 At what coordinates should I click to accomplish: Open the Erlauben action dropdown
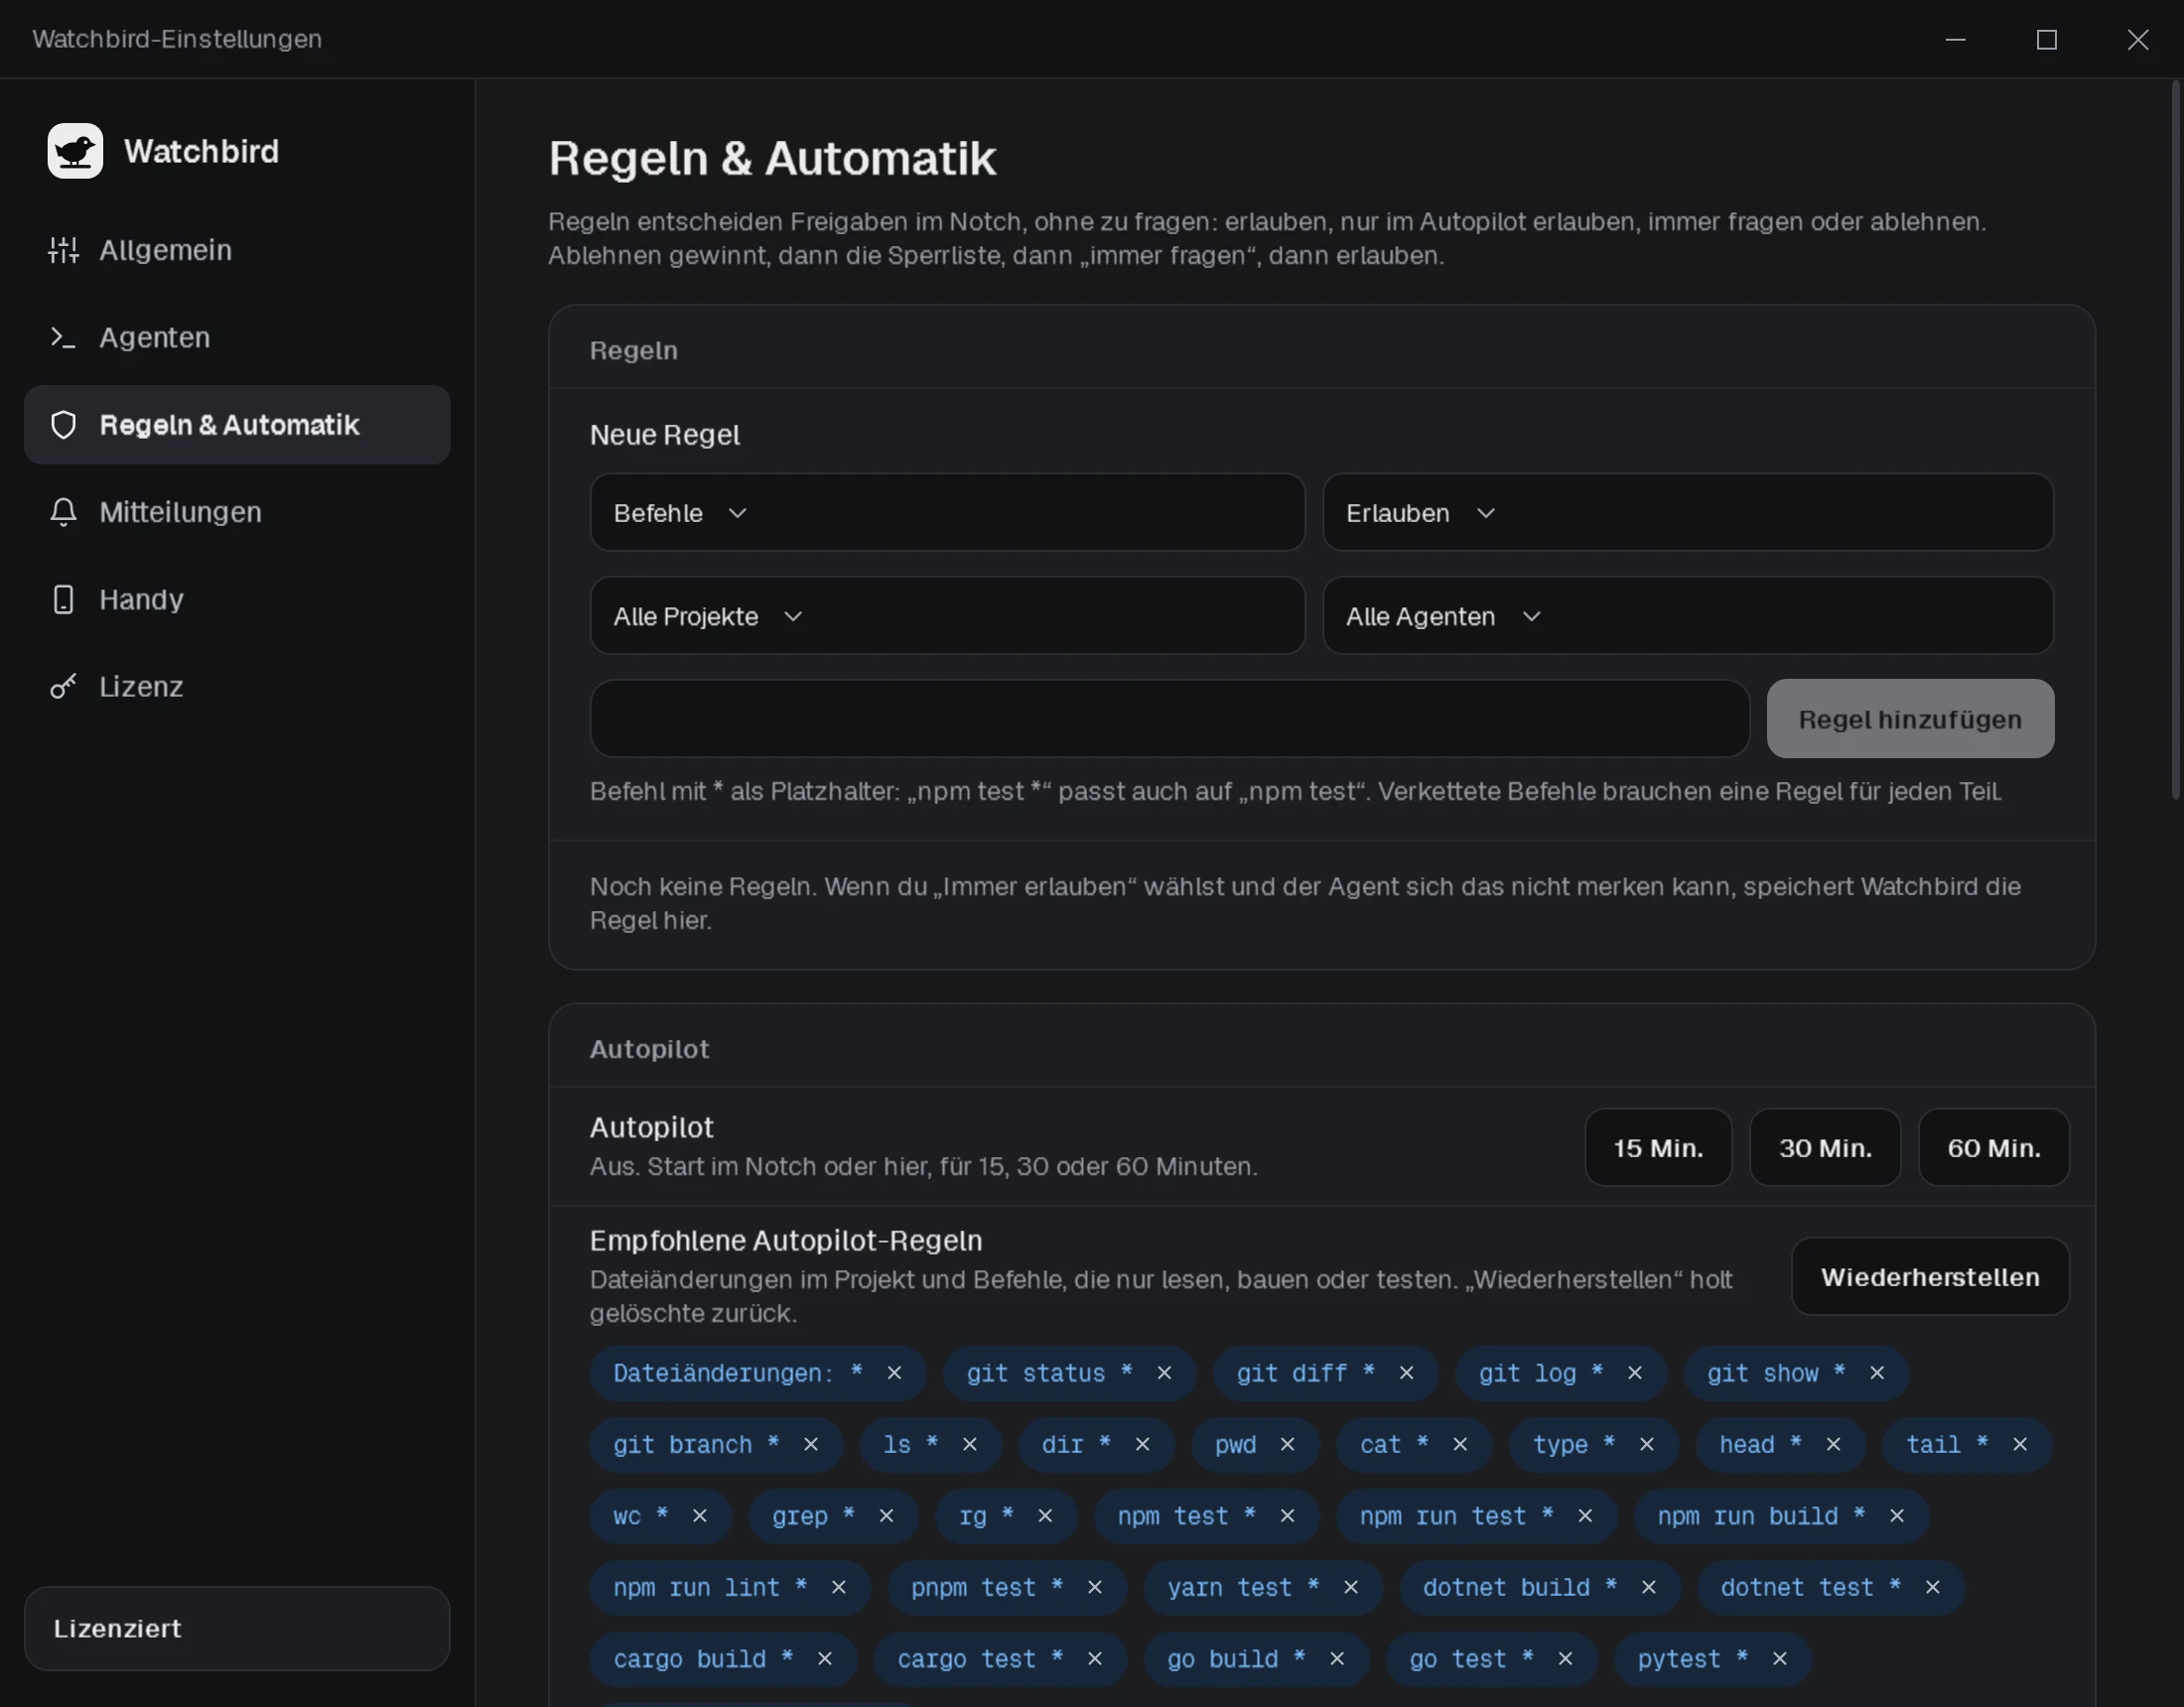[x=1688, y=512]
